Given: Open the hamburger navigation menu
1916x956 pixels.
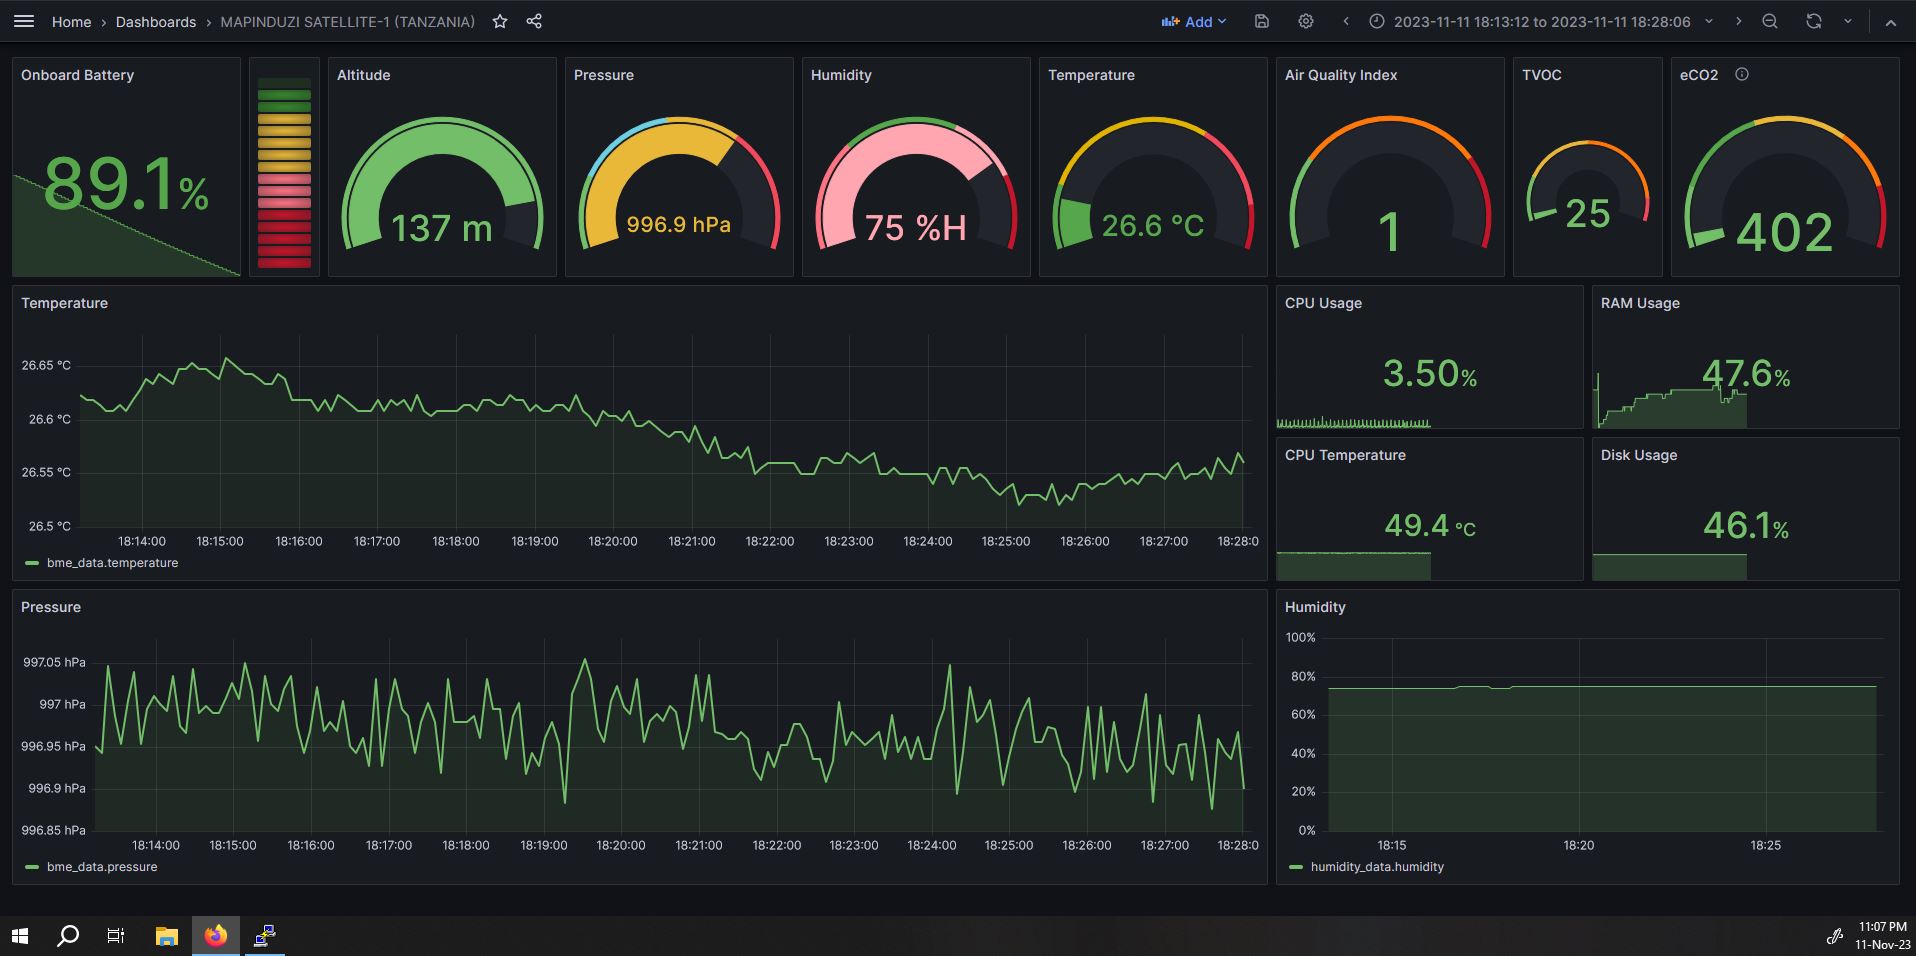Looking at the screenshot, I should (x=24, y=21).
